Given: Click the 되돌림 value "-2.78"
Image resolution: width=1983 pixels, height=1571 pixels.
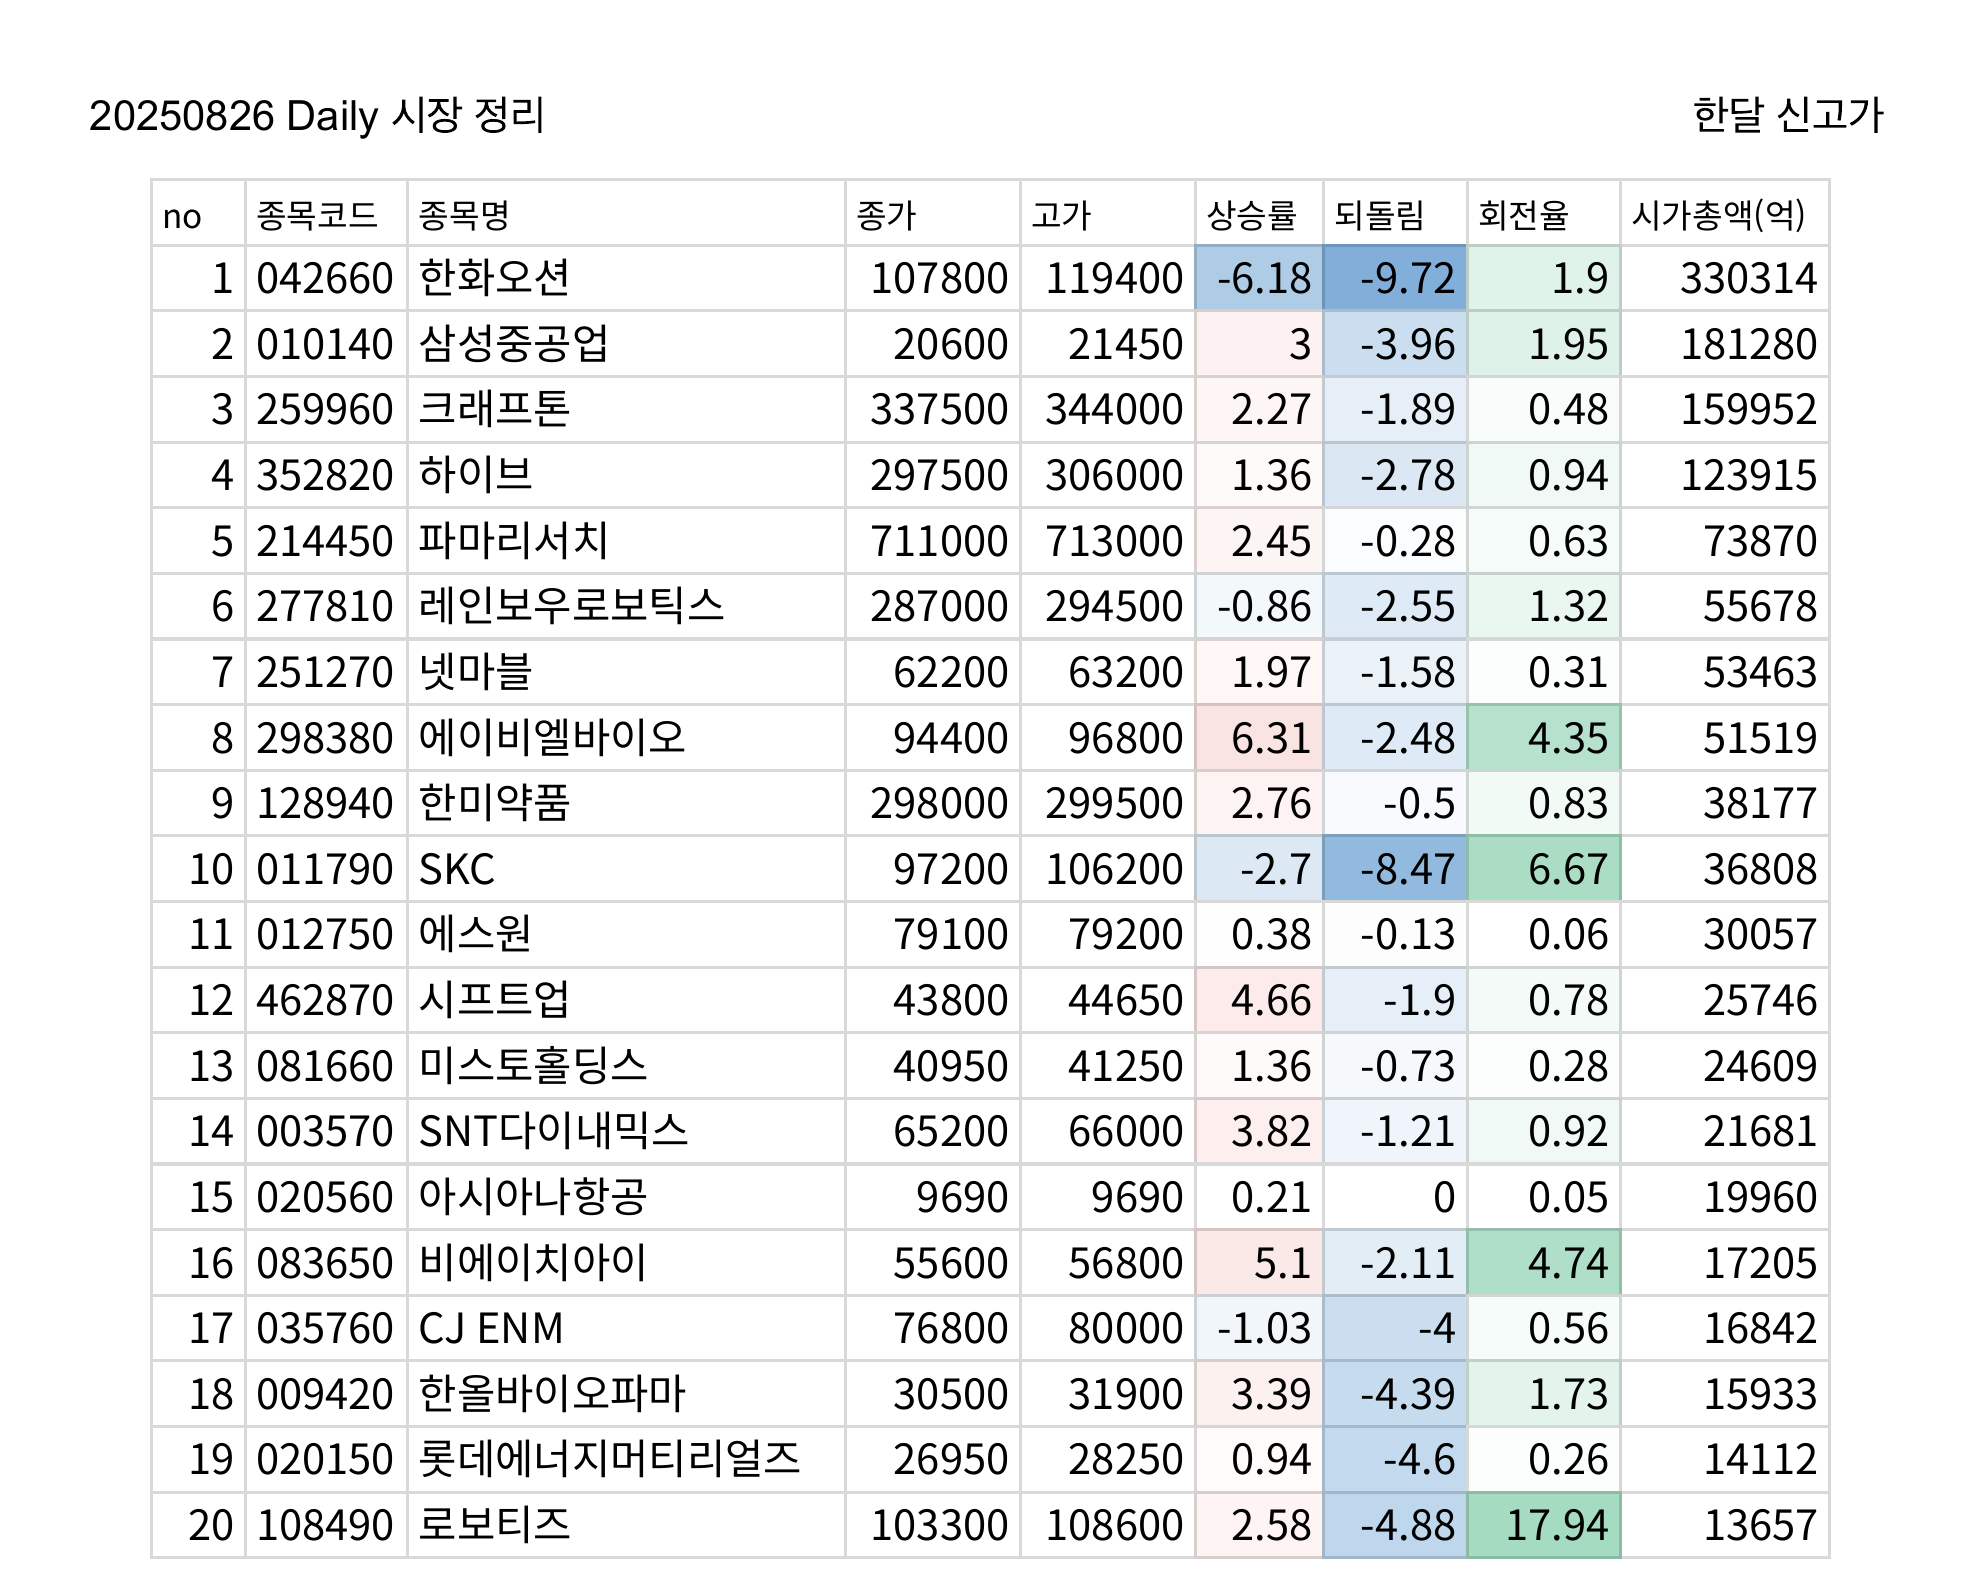Looking at the screenshot, I should (1407, 476).
